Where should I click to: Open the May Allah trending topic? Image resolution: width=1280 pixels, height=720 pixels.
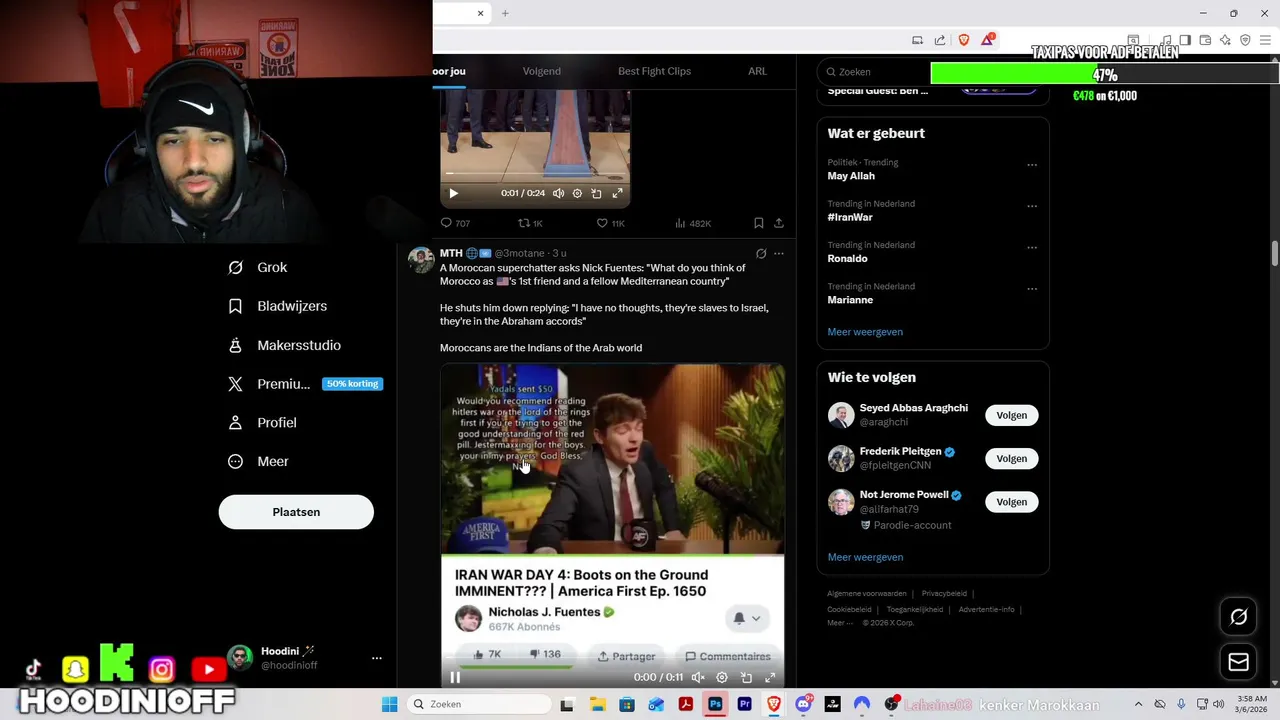pyautogui.click(x=851, y=176)
